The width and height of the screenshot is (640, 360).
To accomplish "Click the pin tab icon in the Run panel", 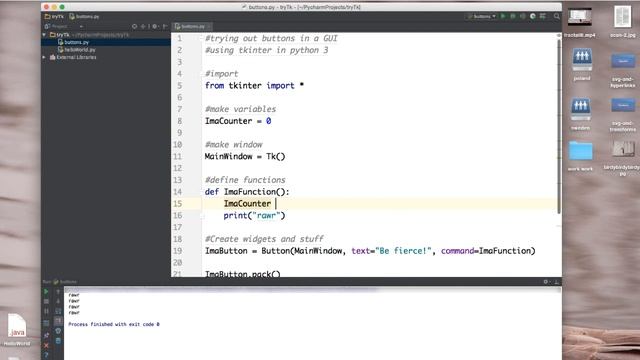I will tap(46, 335).
